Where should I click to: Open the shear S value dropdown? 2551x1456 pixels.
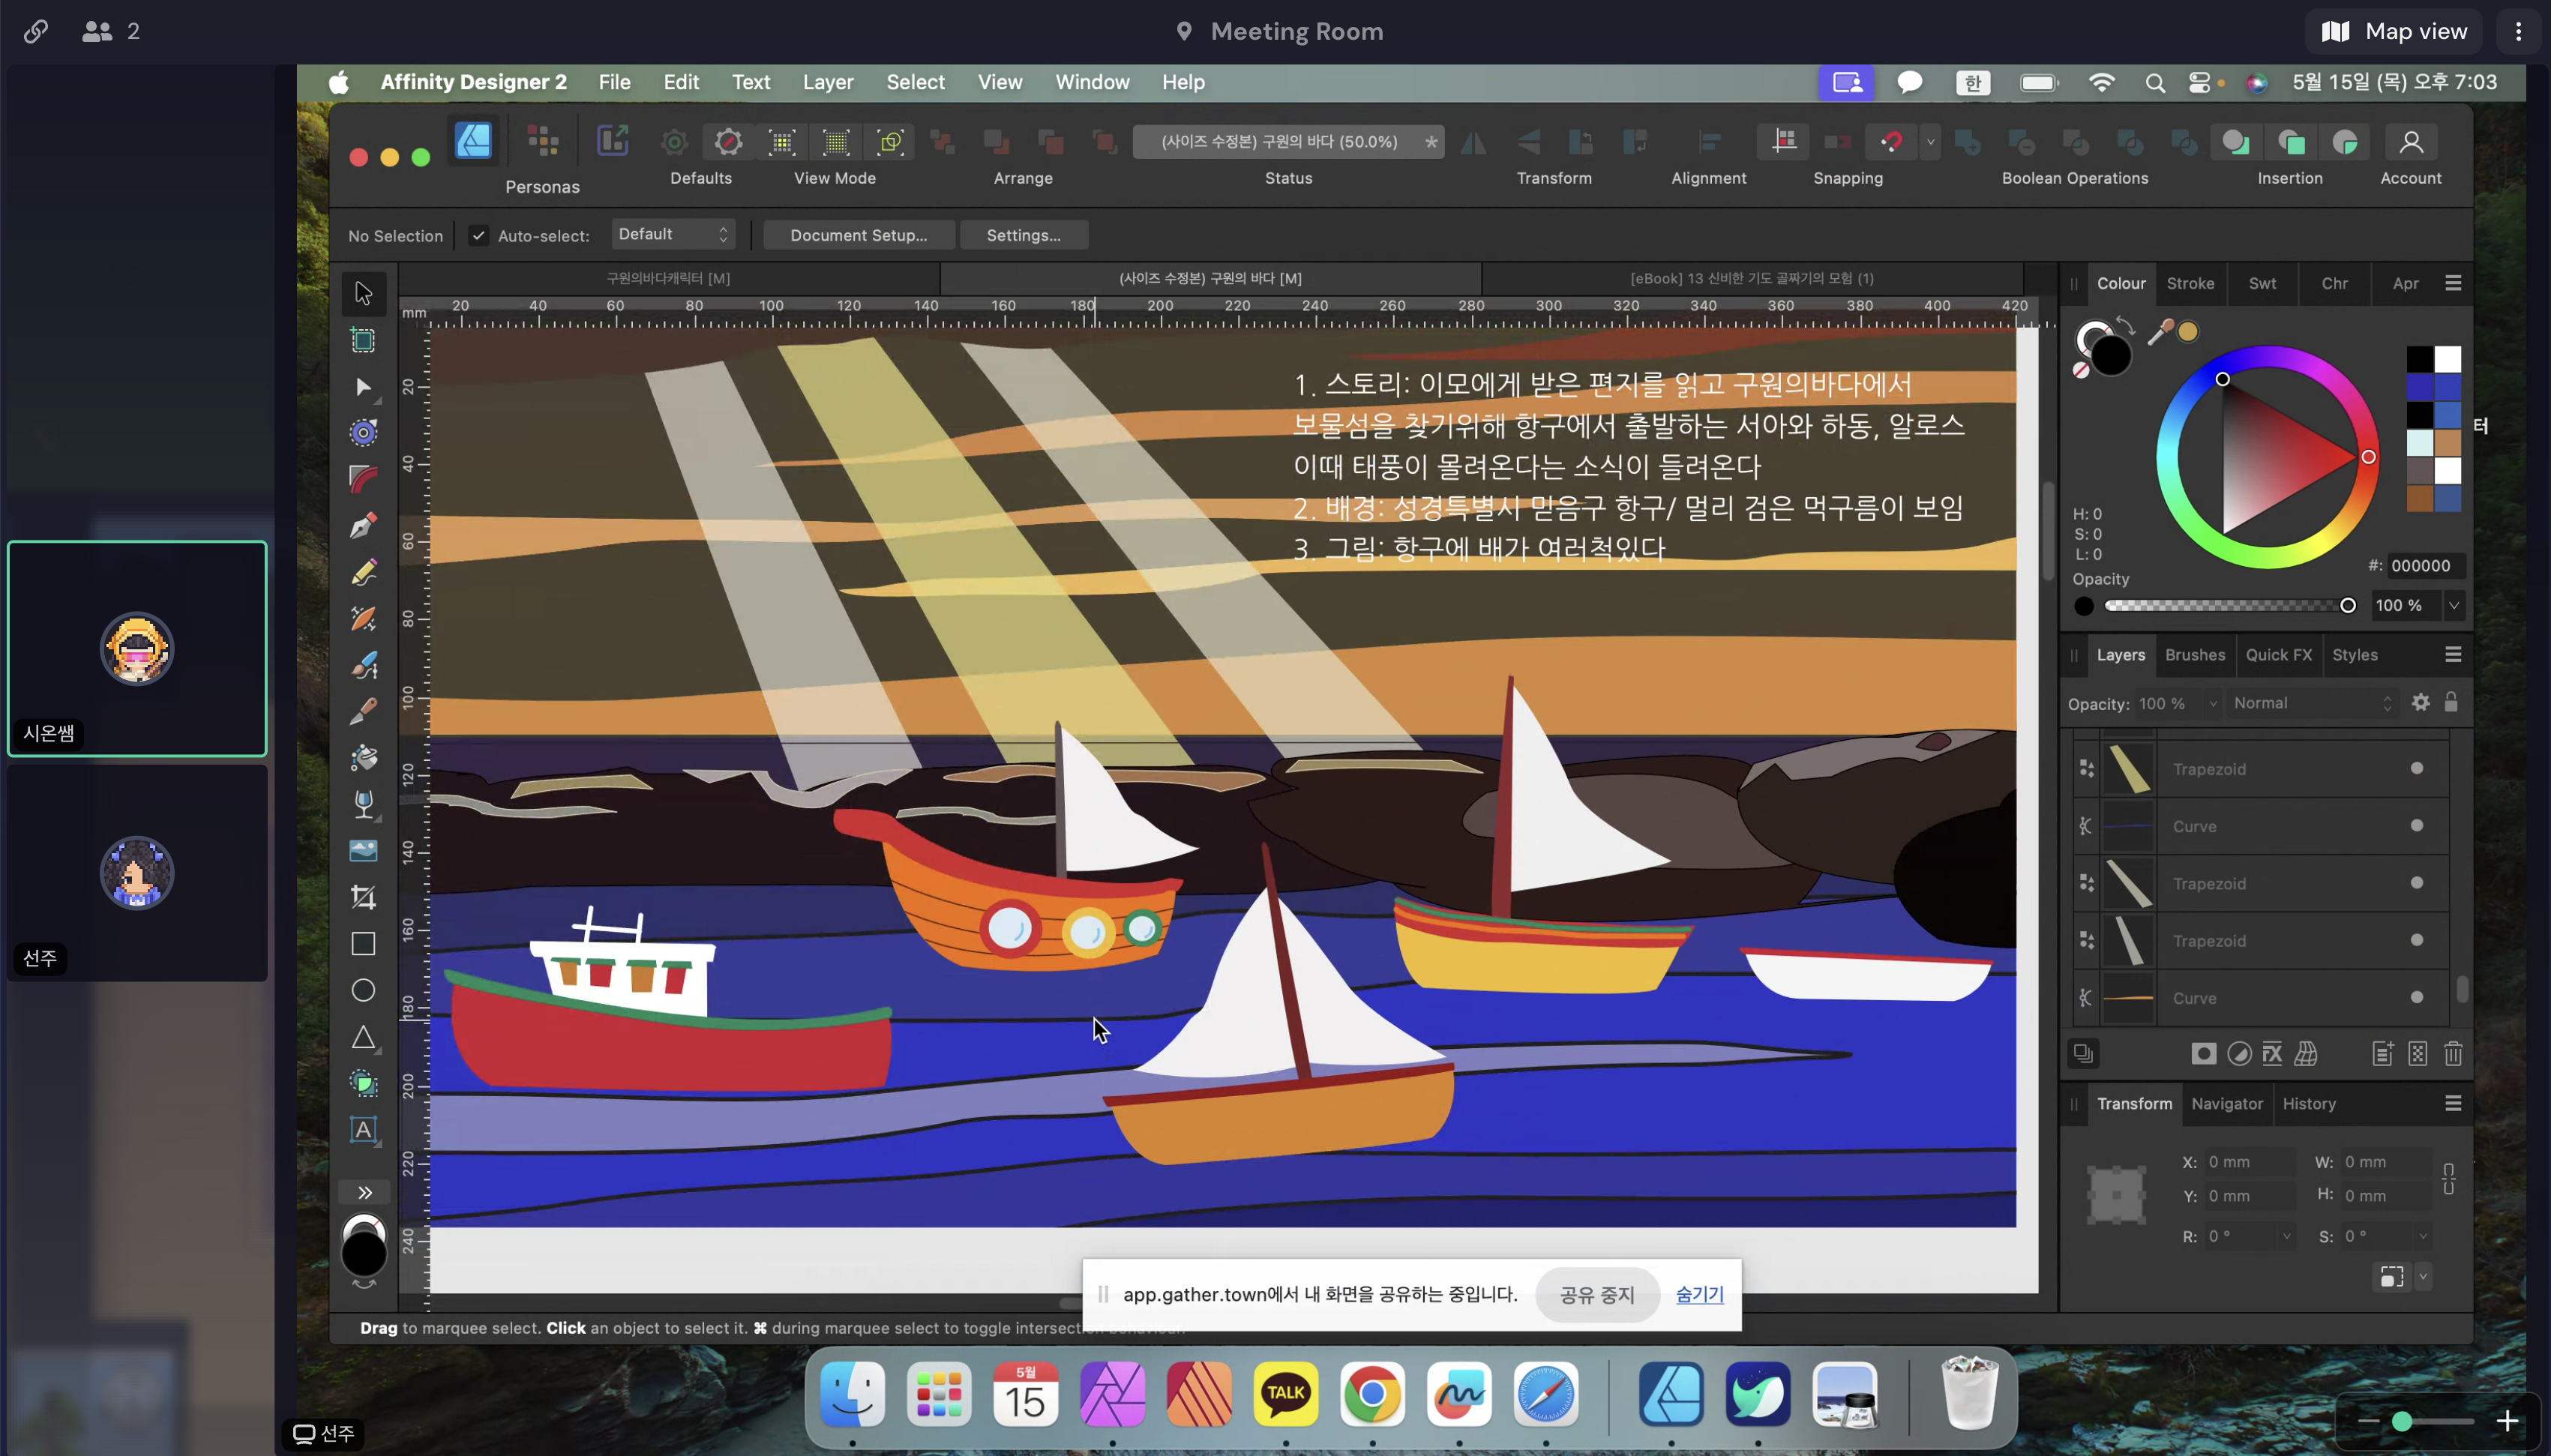click(2423, 1236)
